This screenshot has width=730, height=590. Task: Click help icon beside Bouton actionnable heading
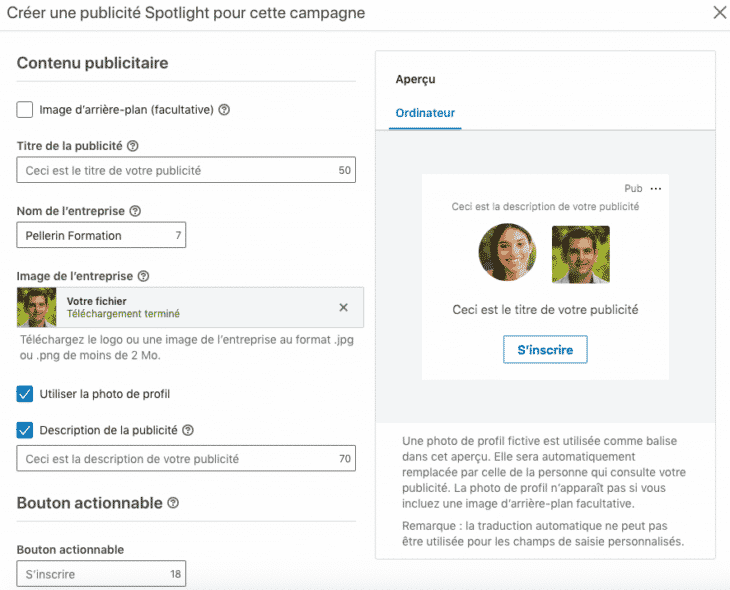(x=173, y=503)
